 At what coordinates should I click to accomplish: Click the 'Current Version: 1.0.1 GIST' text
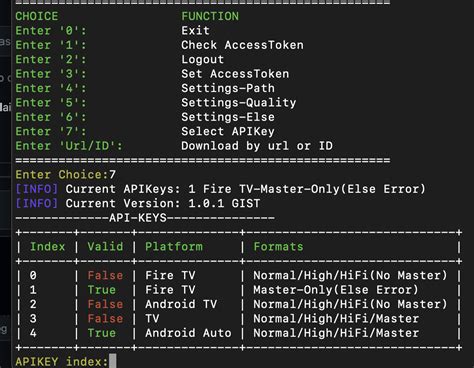click(x=163, y=203)
